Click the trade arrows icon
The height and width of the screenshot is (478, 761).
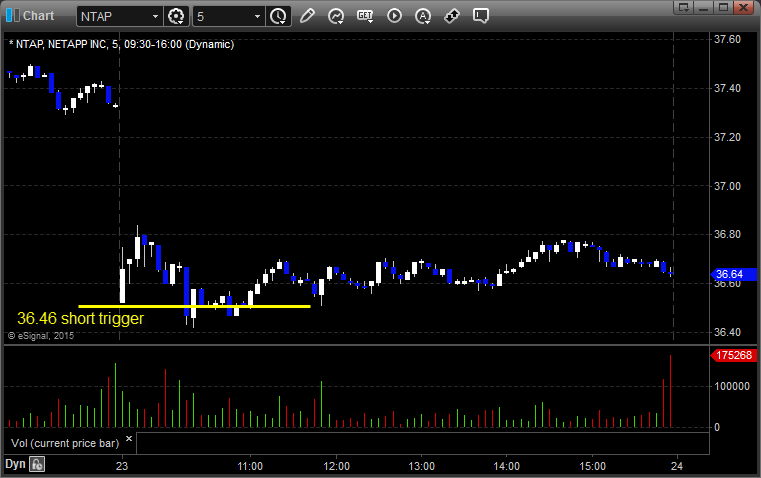pos(452,16)
